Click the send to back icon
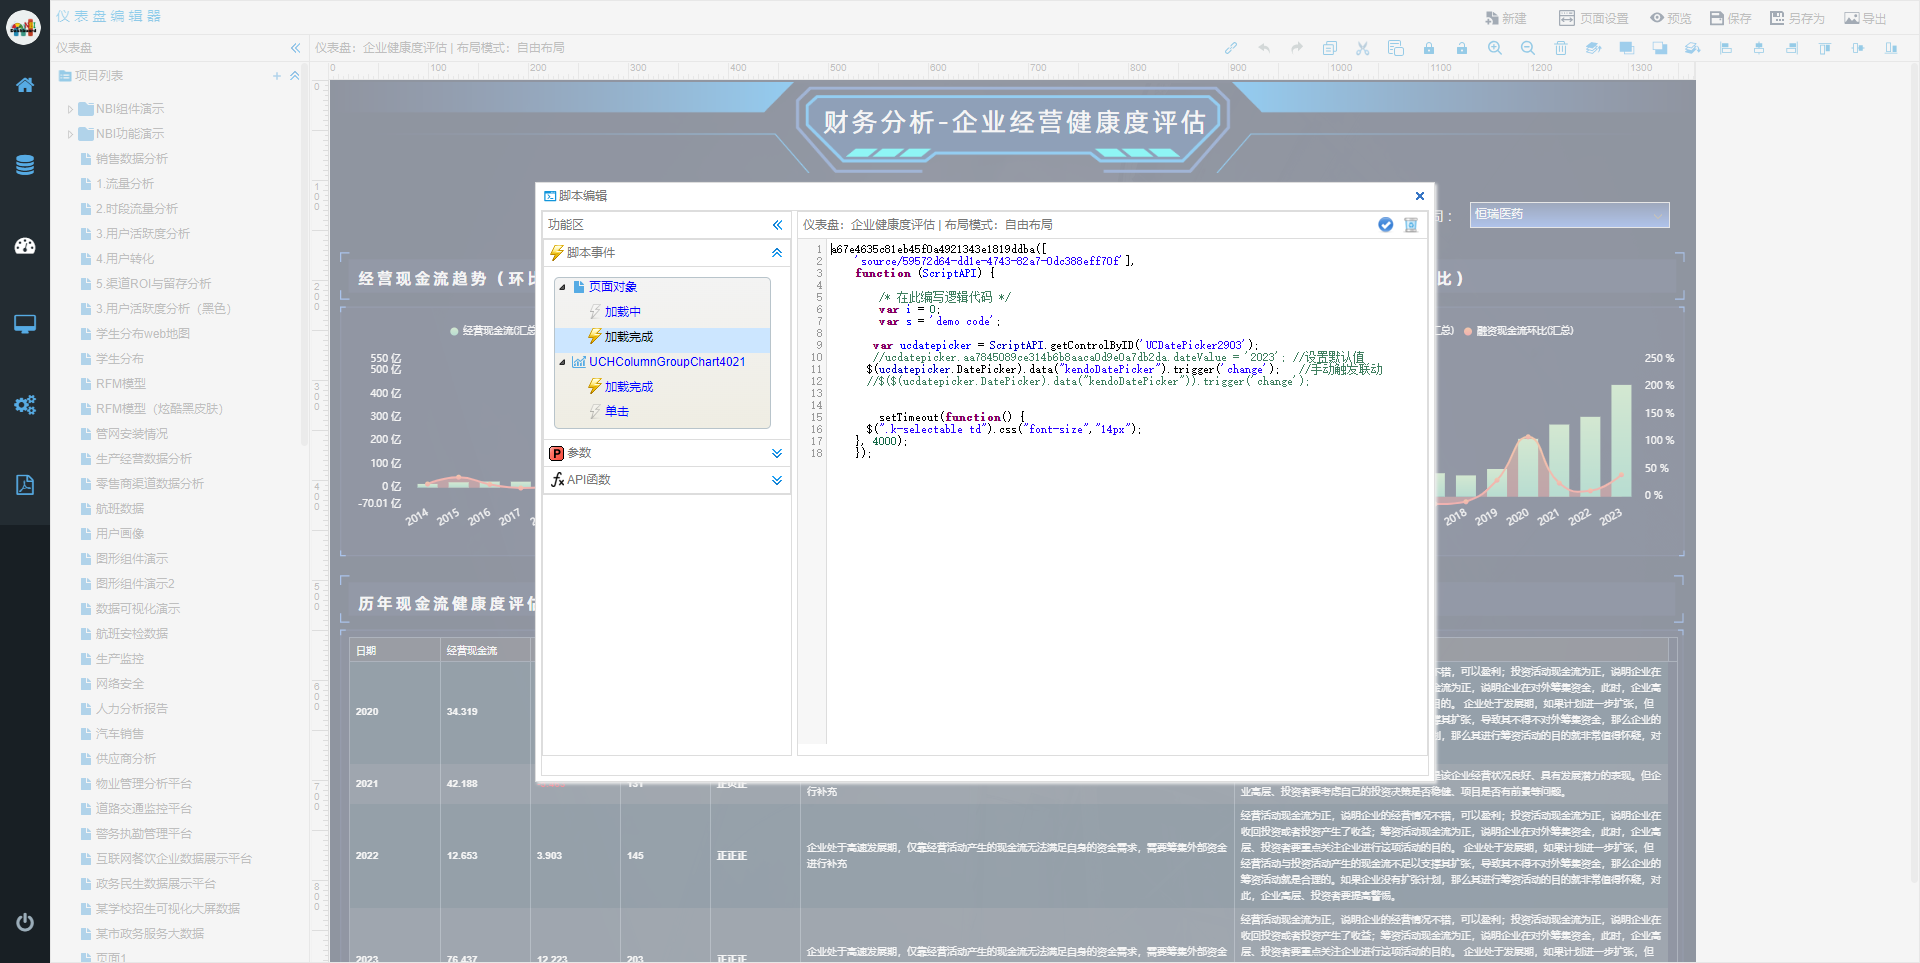Viewport: 1920px width, 963px height. 1660,48
